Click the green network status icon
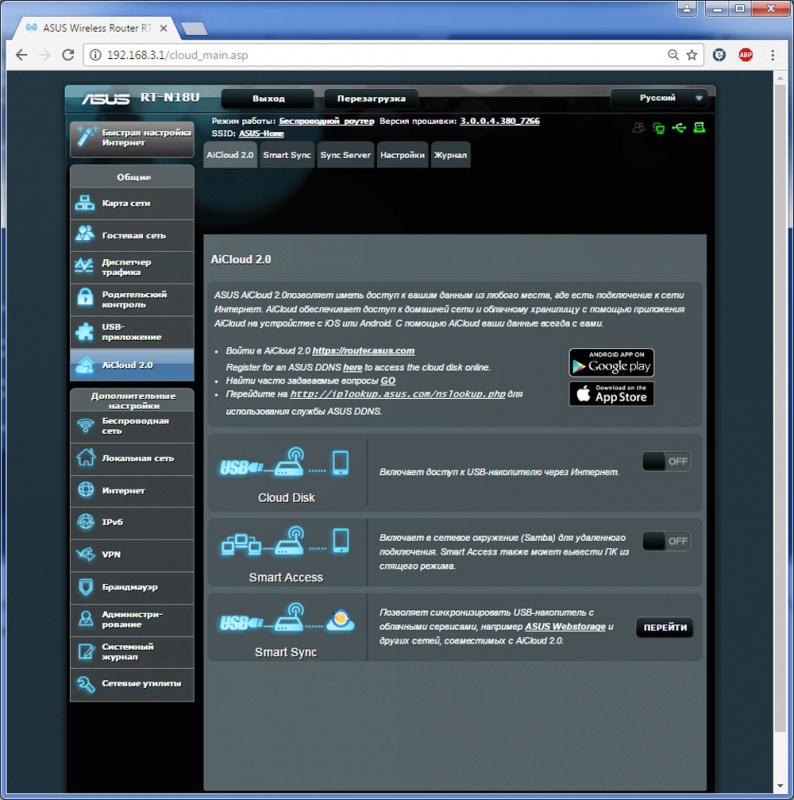The height and width of the screenshot is (800, 794). [659, 128]
